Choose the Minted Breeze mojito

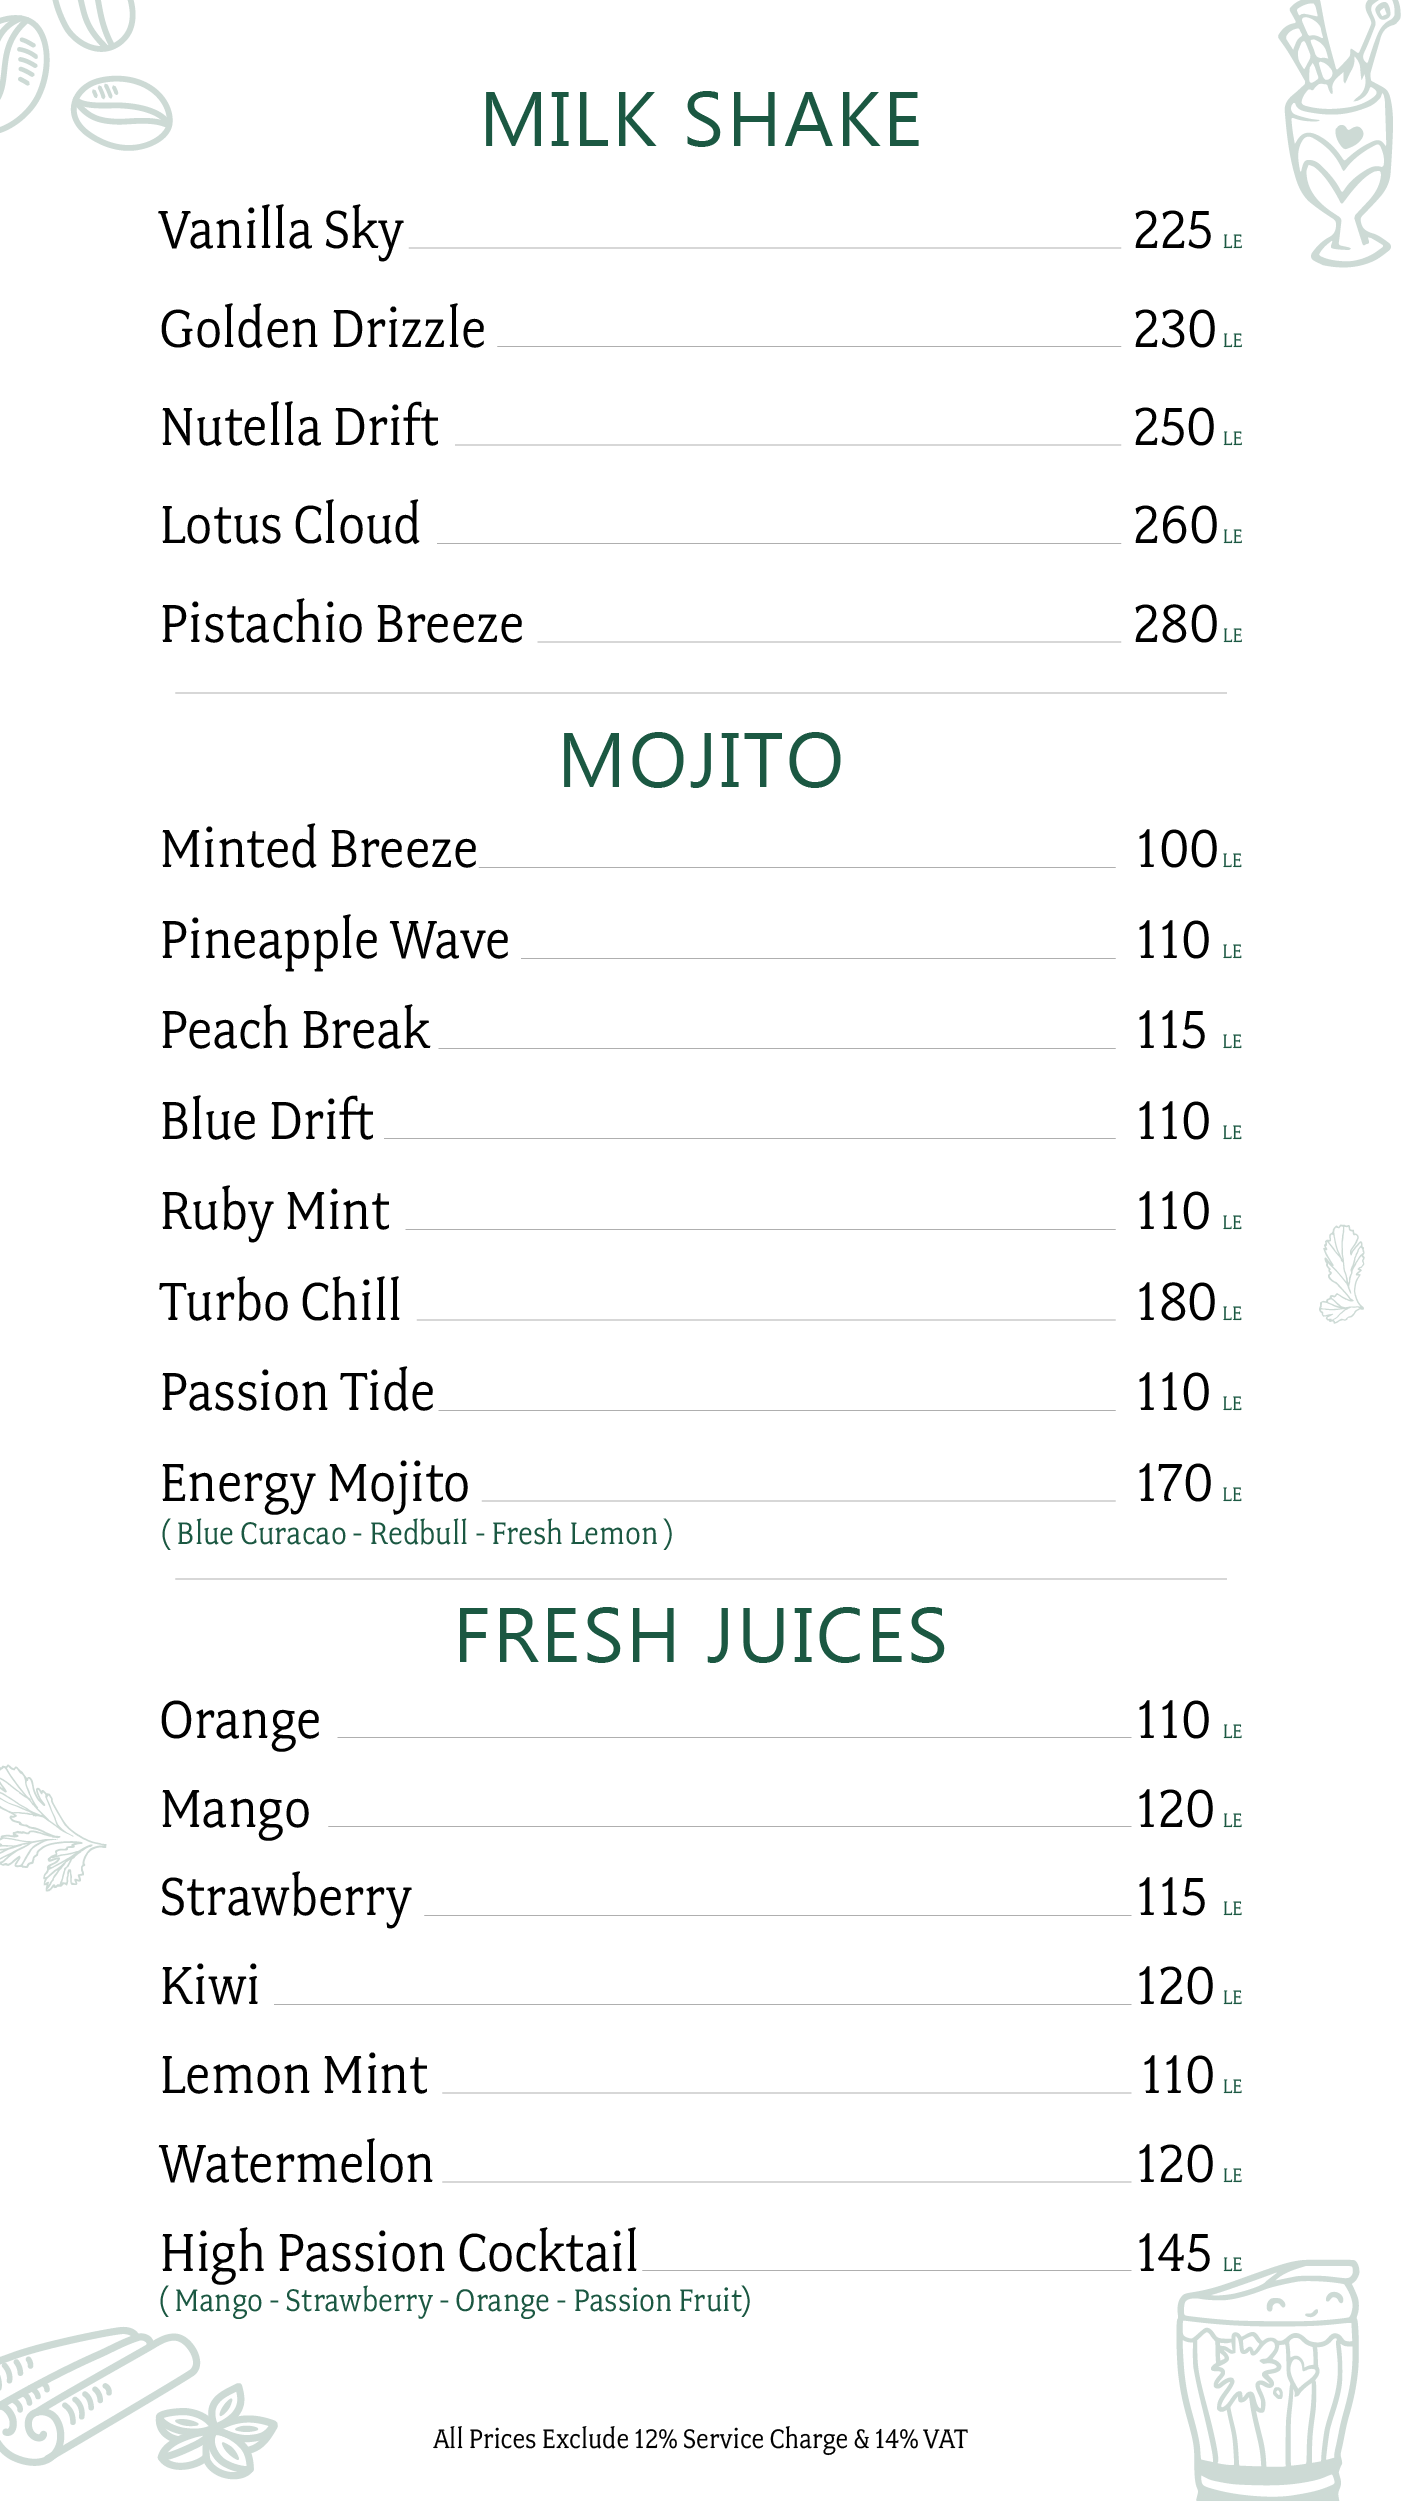click(x=319, y=849)
